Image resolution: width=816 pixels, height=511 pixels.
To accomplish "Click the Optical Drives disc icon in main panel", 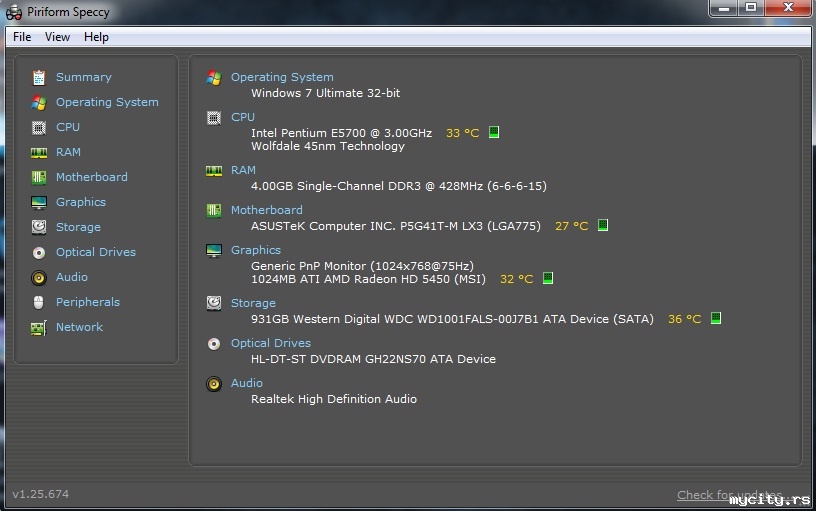I will click(x=214, y=344).
